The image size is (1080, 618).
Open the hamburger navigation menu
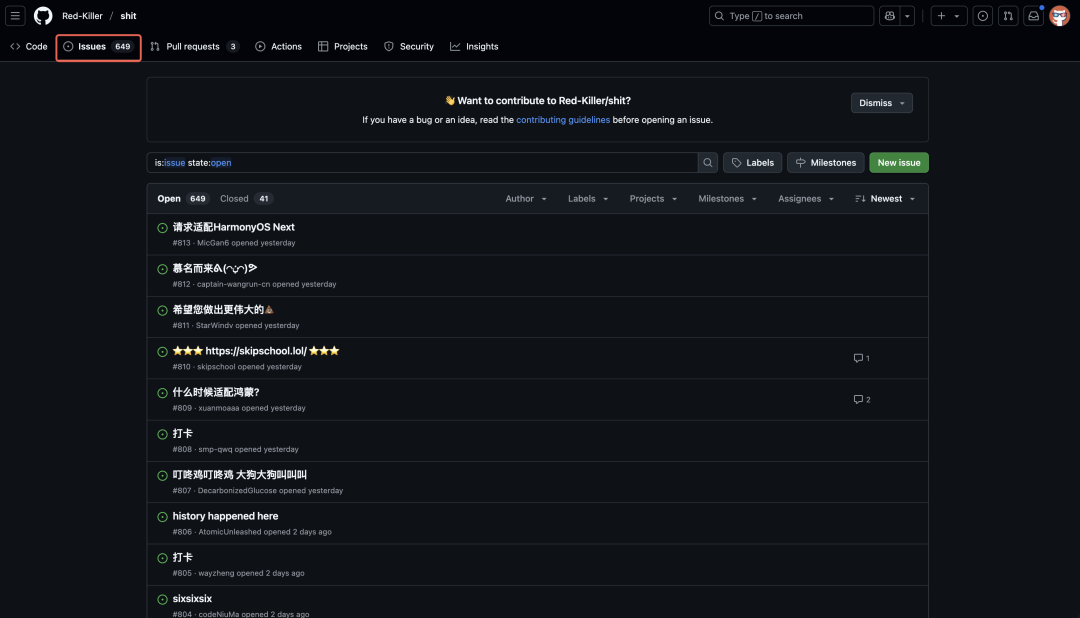click(x=15, y=16)
